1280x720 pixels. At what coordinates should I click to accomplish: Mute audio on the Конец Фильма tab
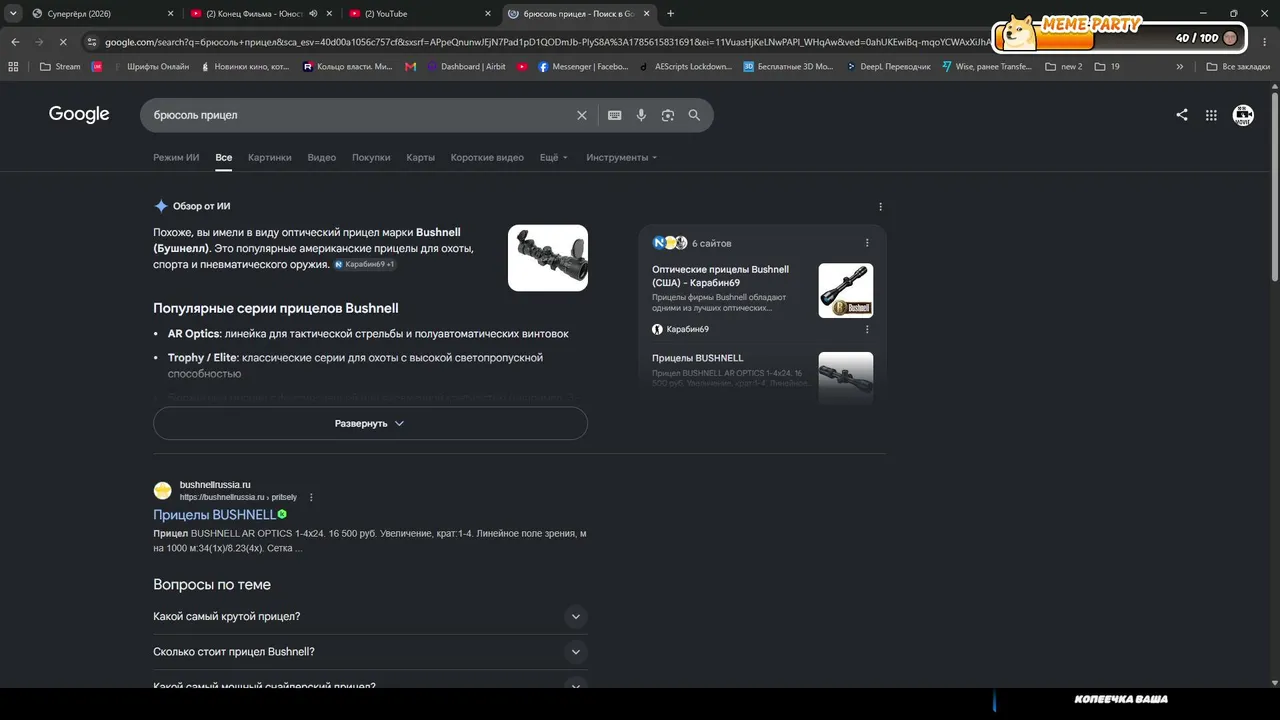(313, 13)
